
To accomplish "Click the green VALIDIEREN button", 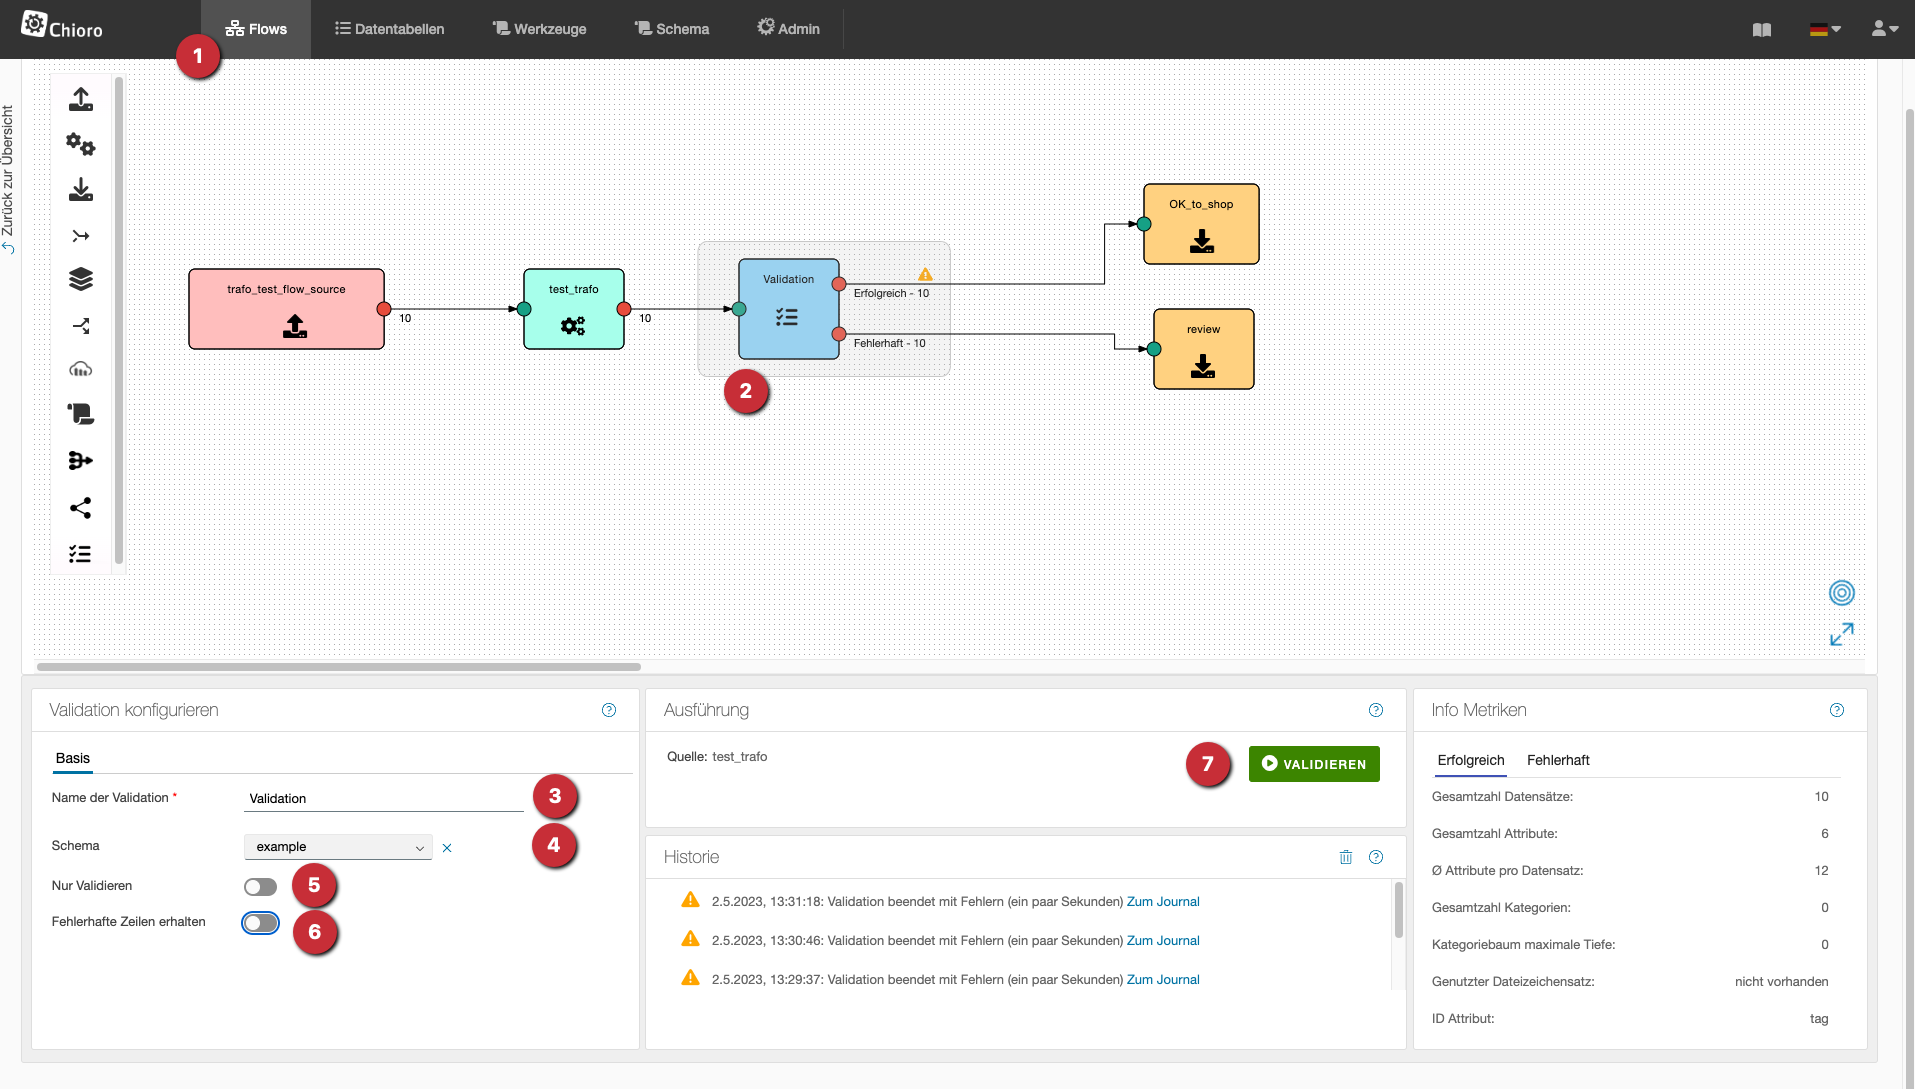I will pos(1314,764).
